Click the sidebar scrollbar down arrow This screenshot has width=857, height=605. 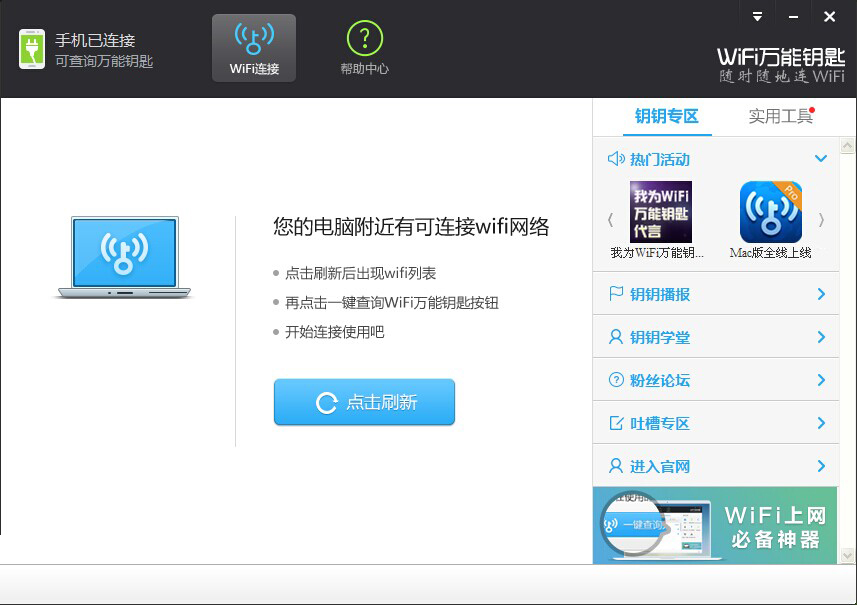click(x=850, y=556)
